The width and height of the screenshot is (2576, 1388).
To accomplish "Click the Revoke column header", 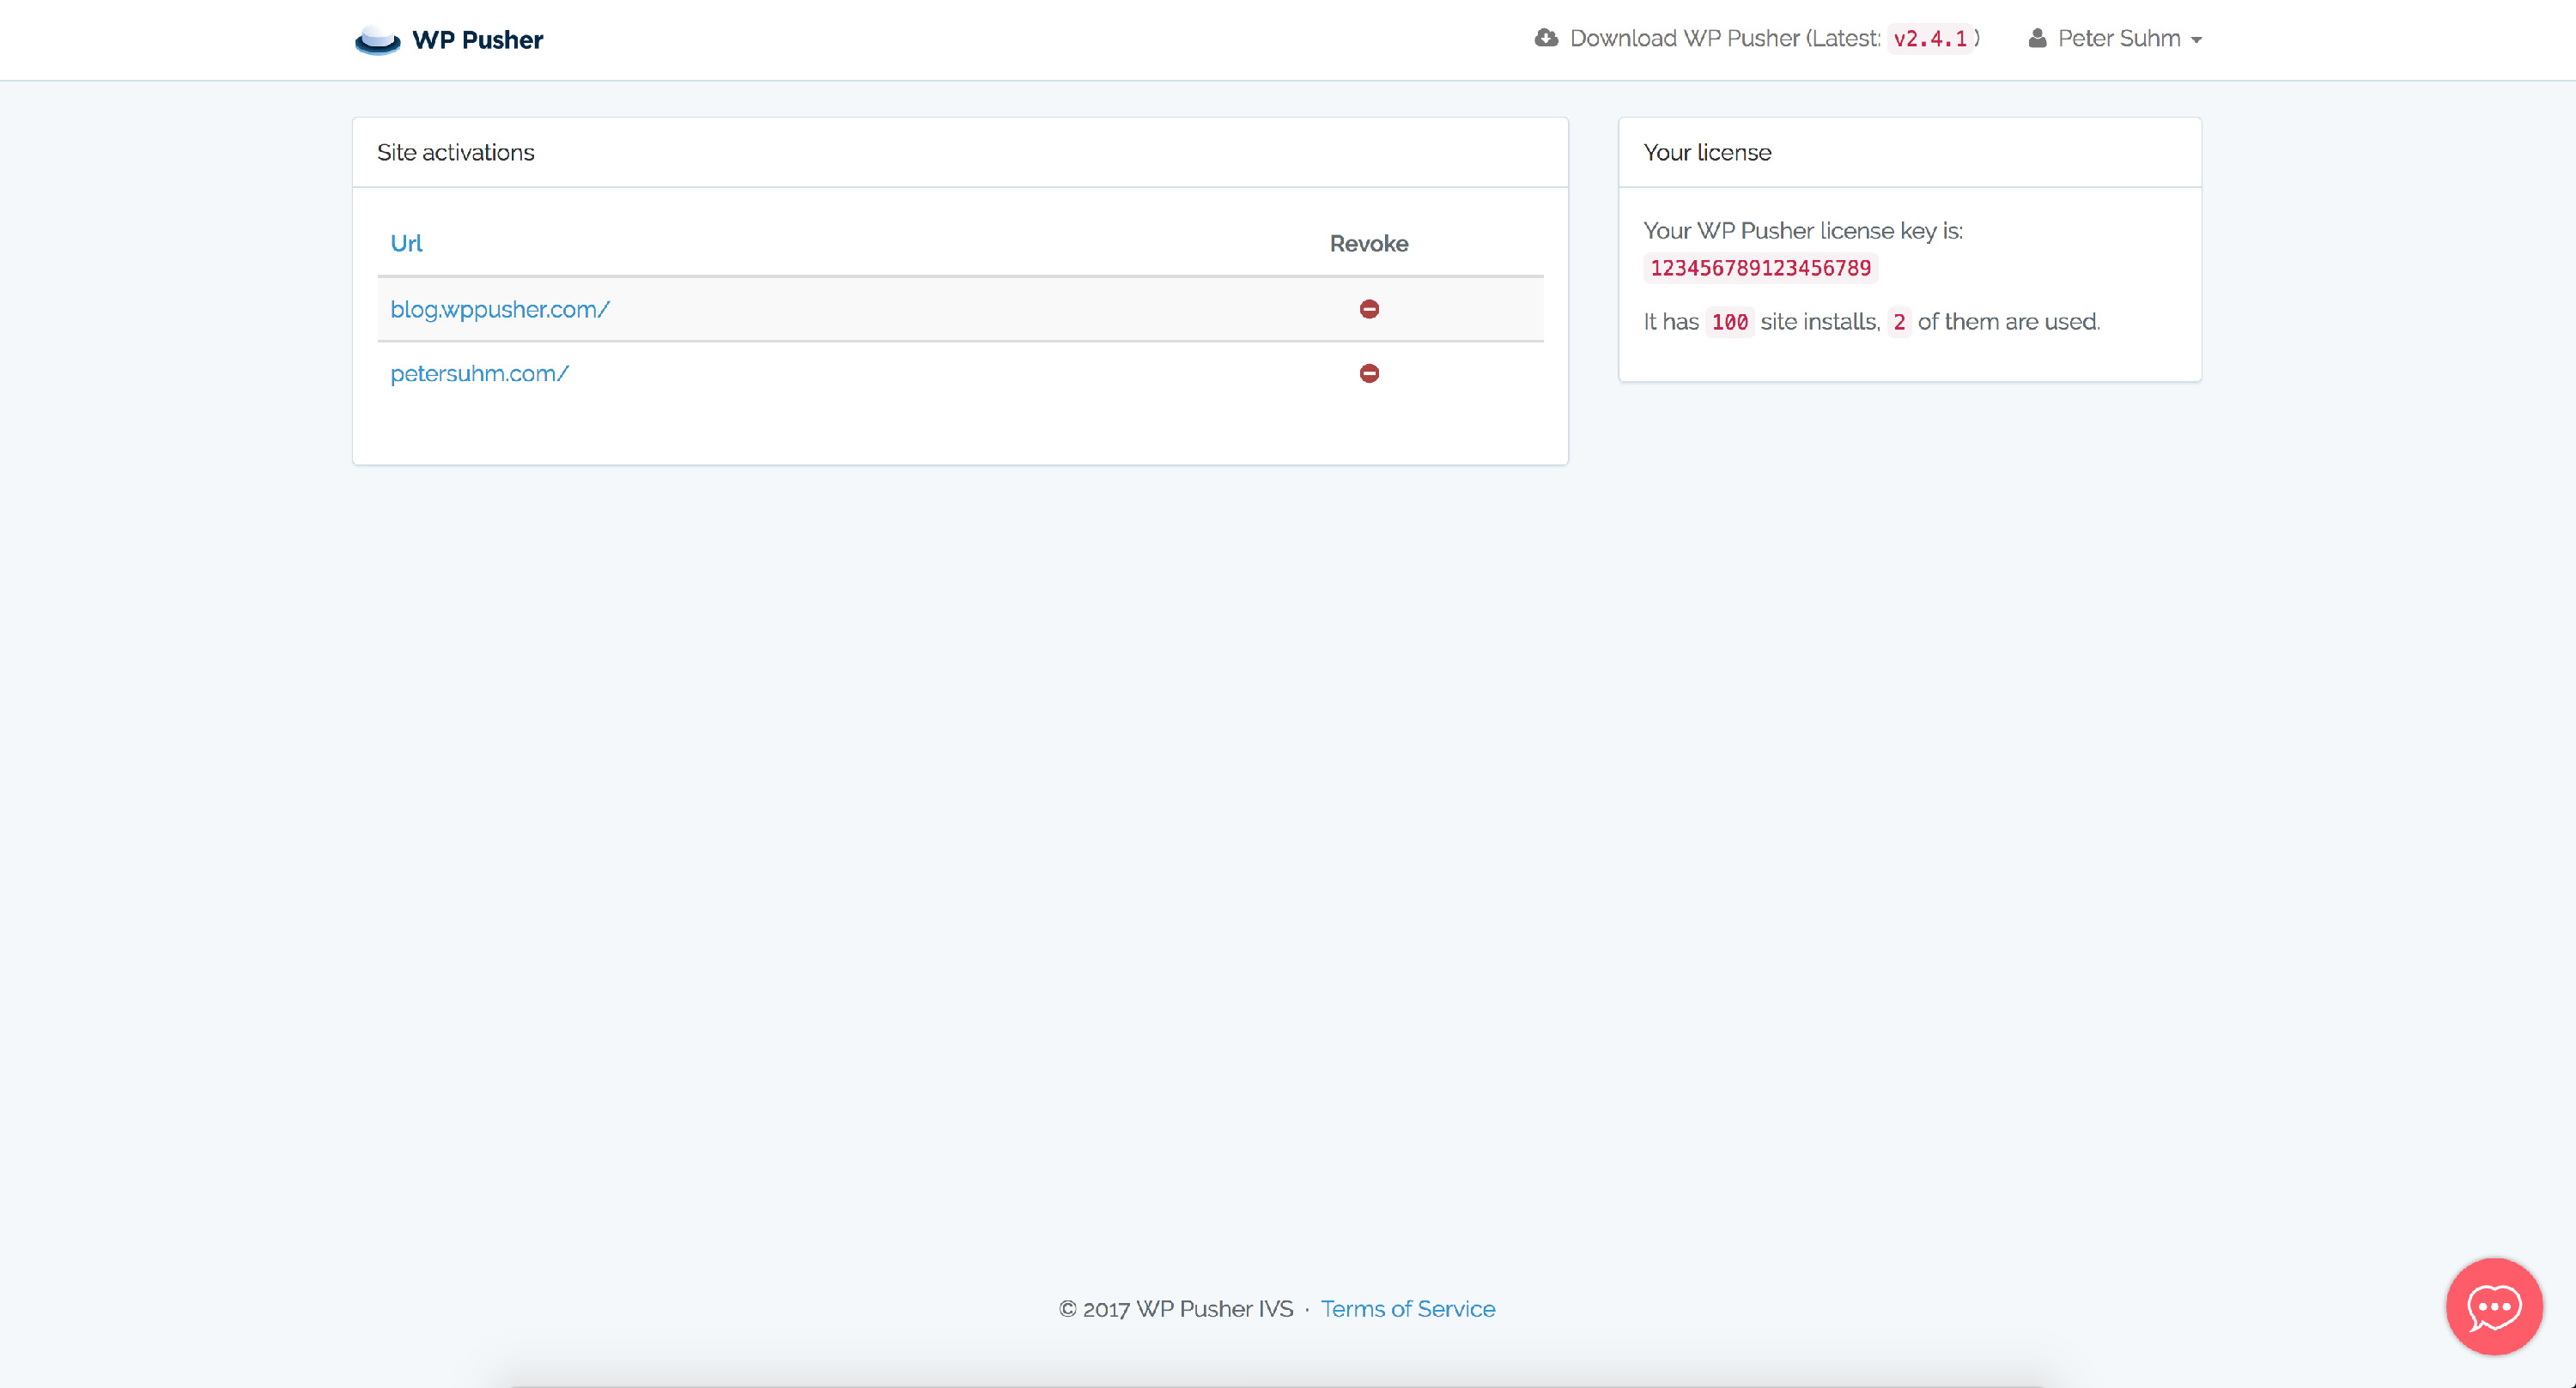I will [1368, 243].
